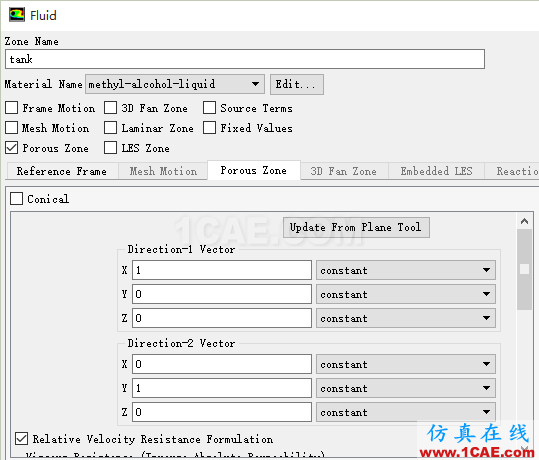This screenshot has height=460, width=539.
Task: Expand Direction-1 X constant dropdown
Action: tap(406, 270)
